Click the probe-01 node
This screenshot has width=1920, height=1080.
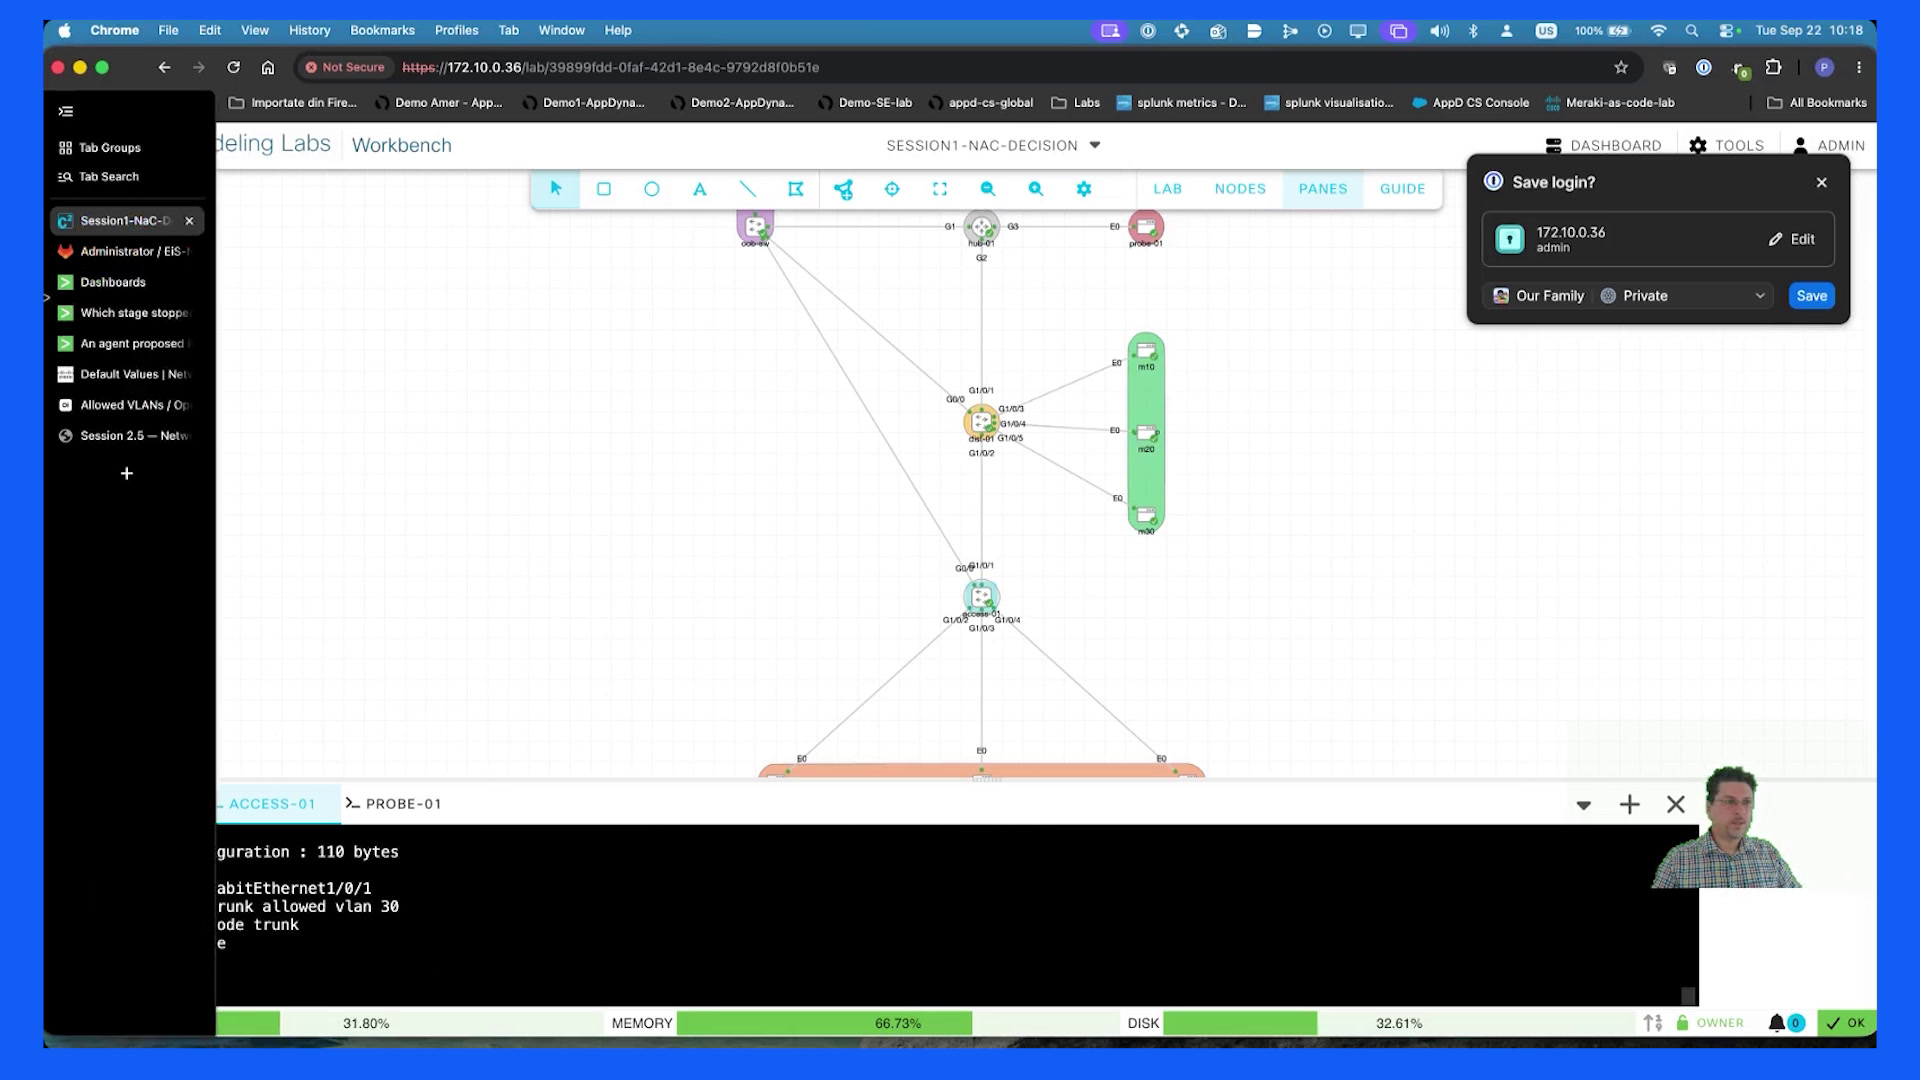click(1146, 227)
